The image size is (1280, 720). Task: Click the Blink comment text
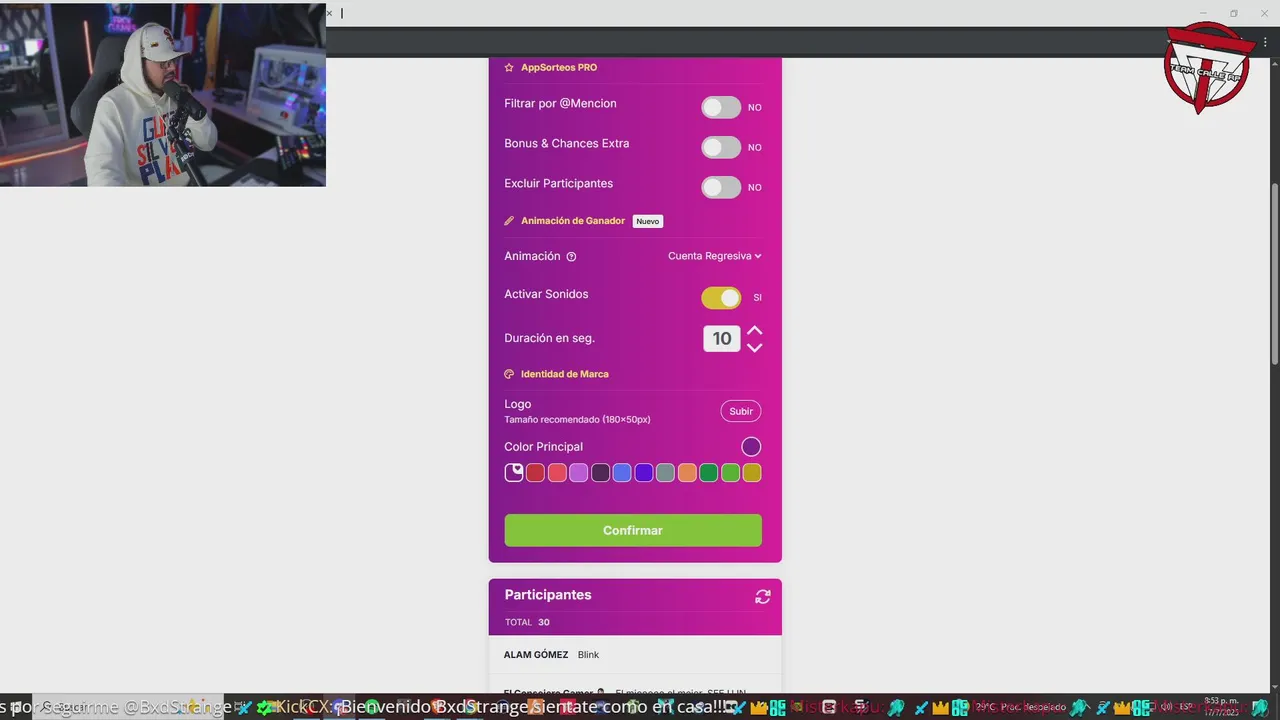[x=588, y=655]
